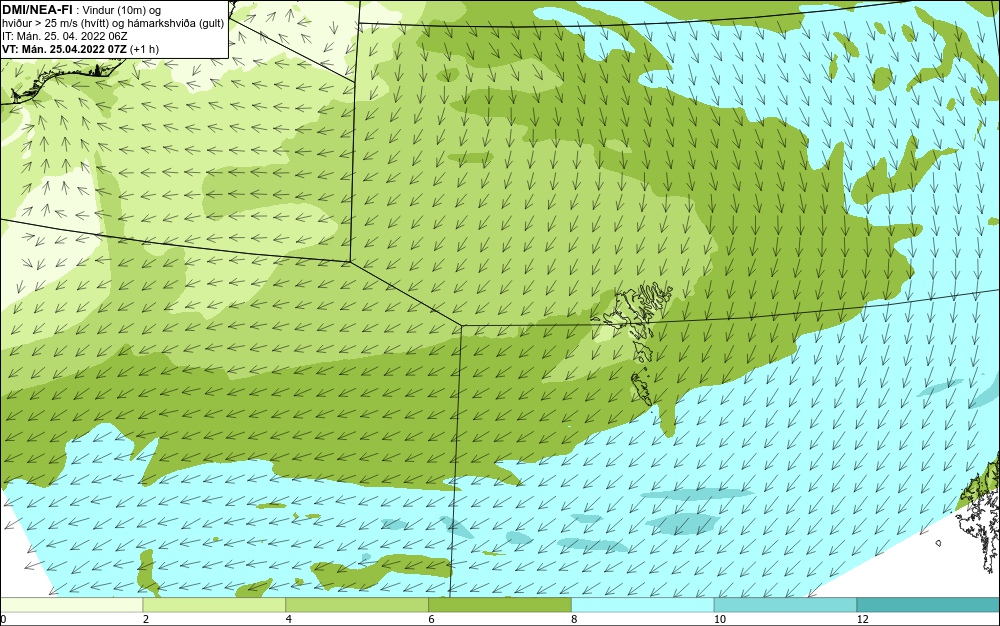Click the DMI/NEA-FI title text
Viewport: 1000px width, 626px height.
[x=36, y=10]
